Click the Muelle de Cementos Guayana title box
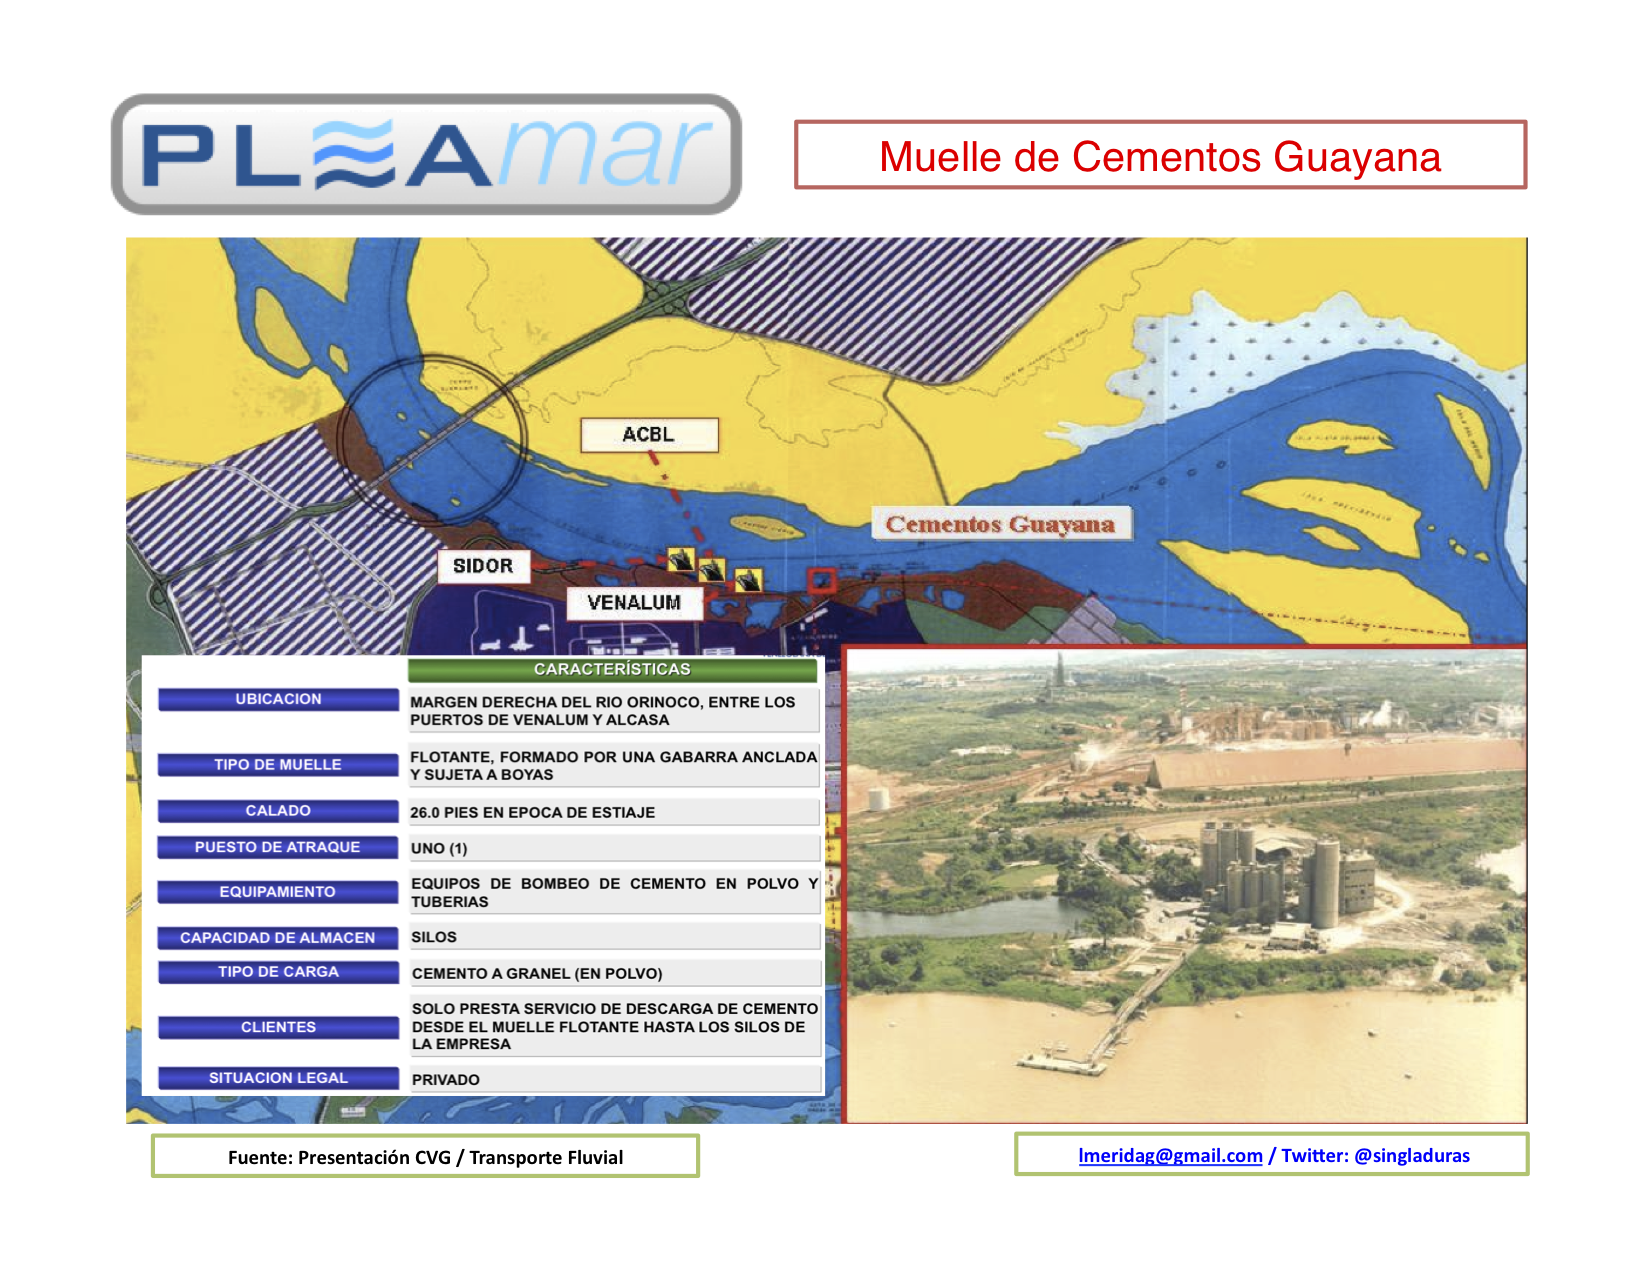 (x=1160, y=156)
